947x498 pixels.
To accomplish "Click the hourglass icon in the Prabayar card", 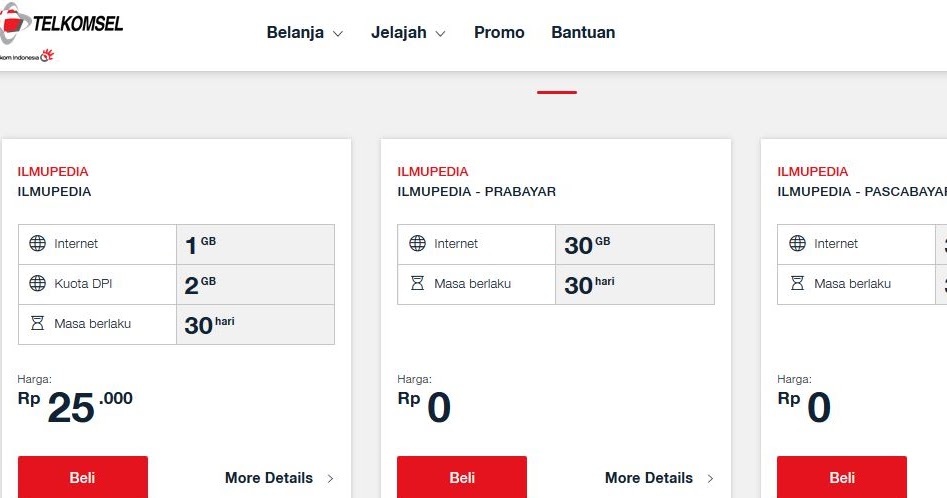I will (417, 284).
